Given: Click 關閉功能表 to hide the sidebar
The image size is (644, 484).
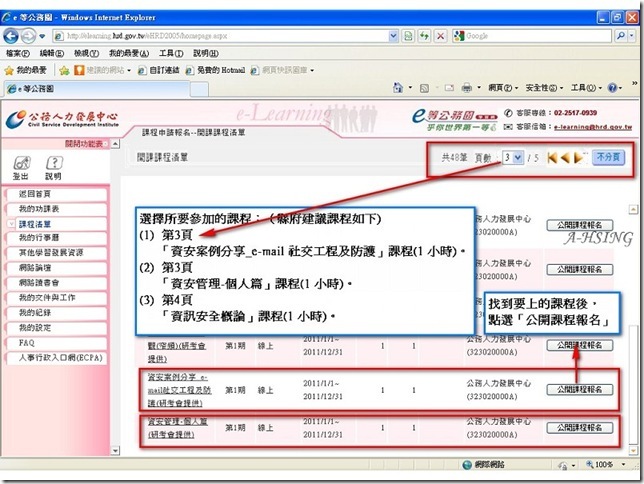Looking at the screenshot, I should [86, 144].
